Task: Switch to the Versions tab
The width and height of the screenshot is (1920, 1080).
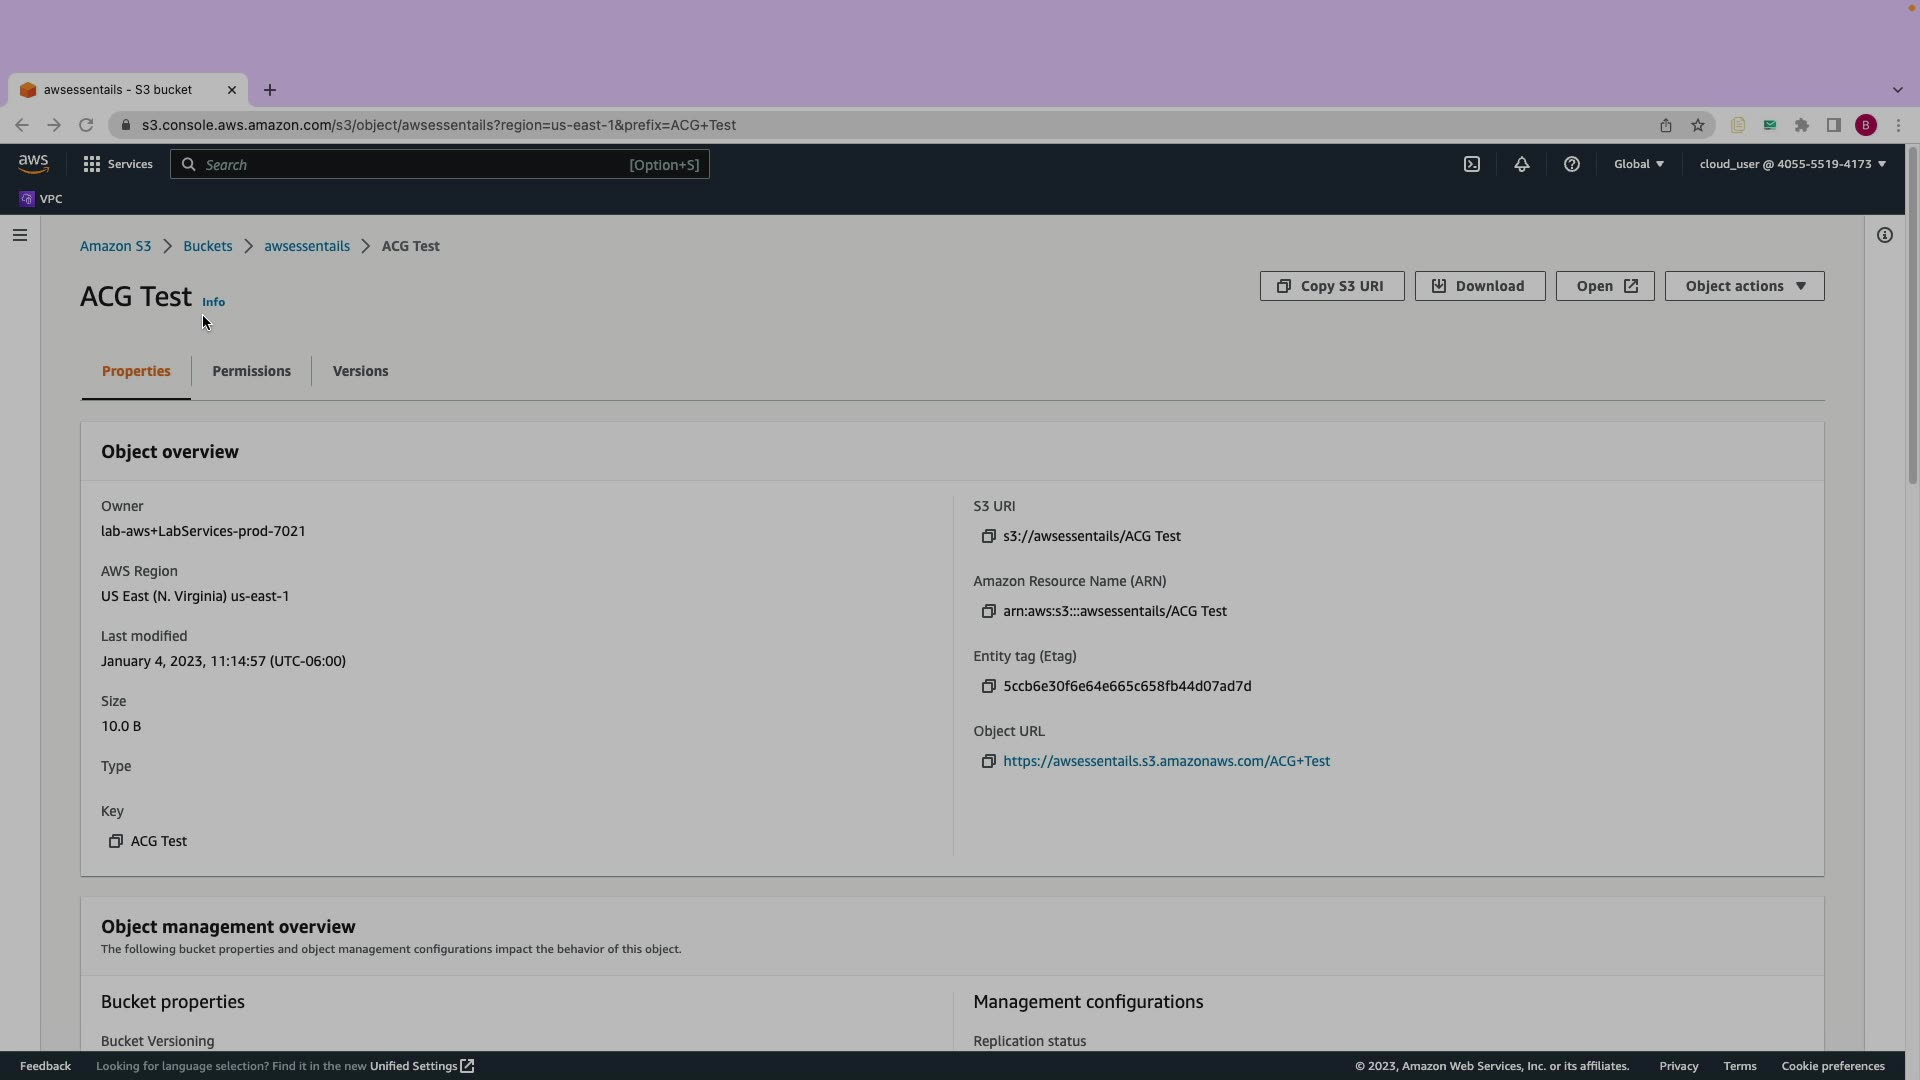Action: click(x=360, y=371)
